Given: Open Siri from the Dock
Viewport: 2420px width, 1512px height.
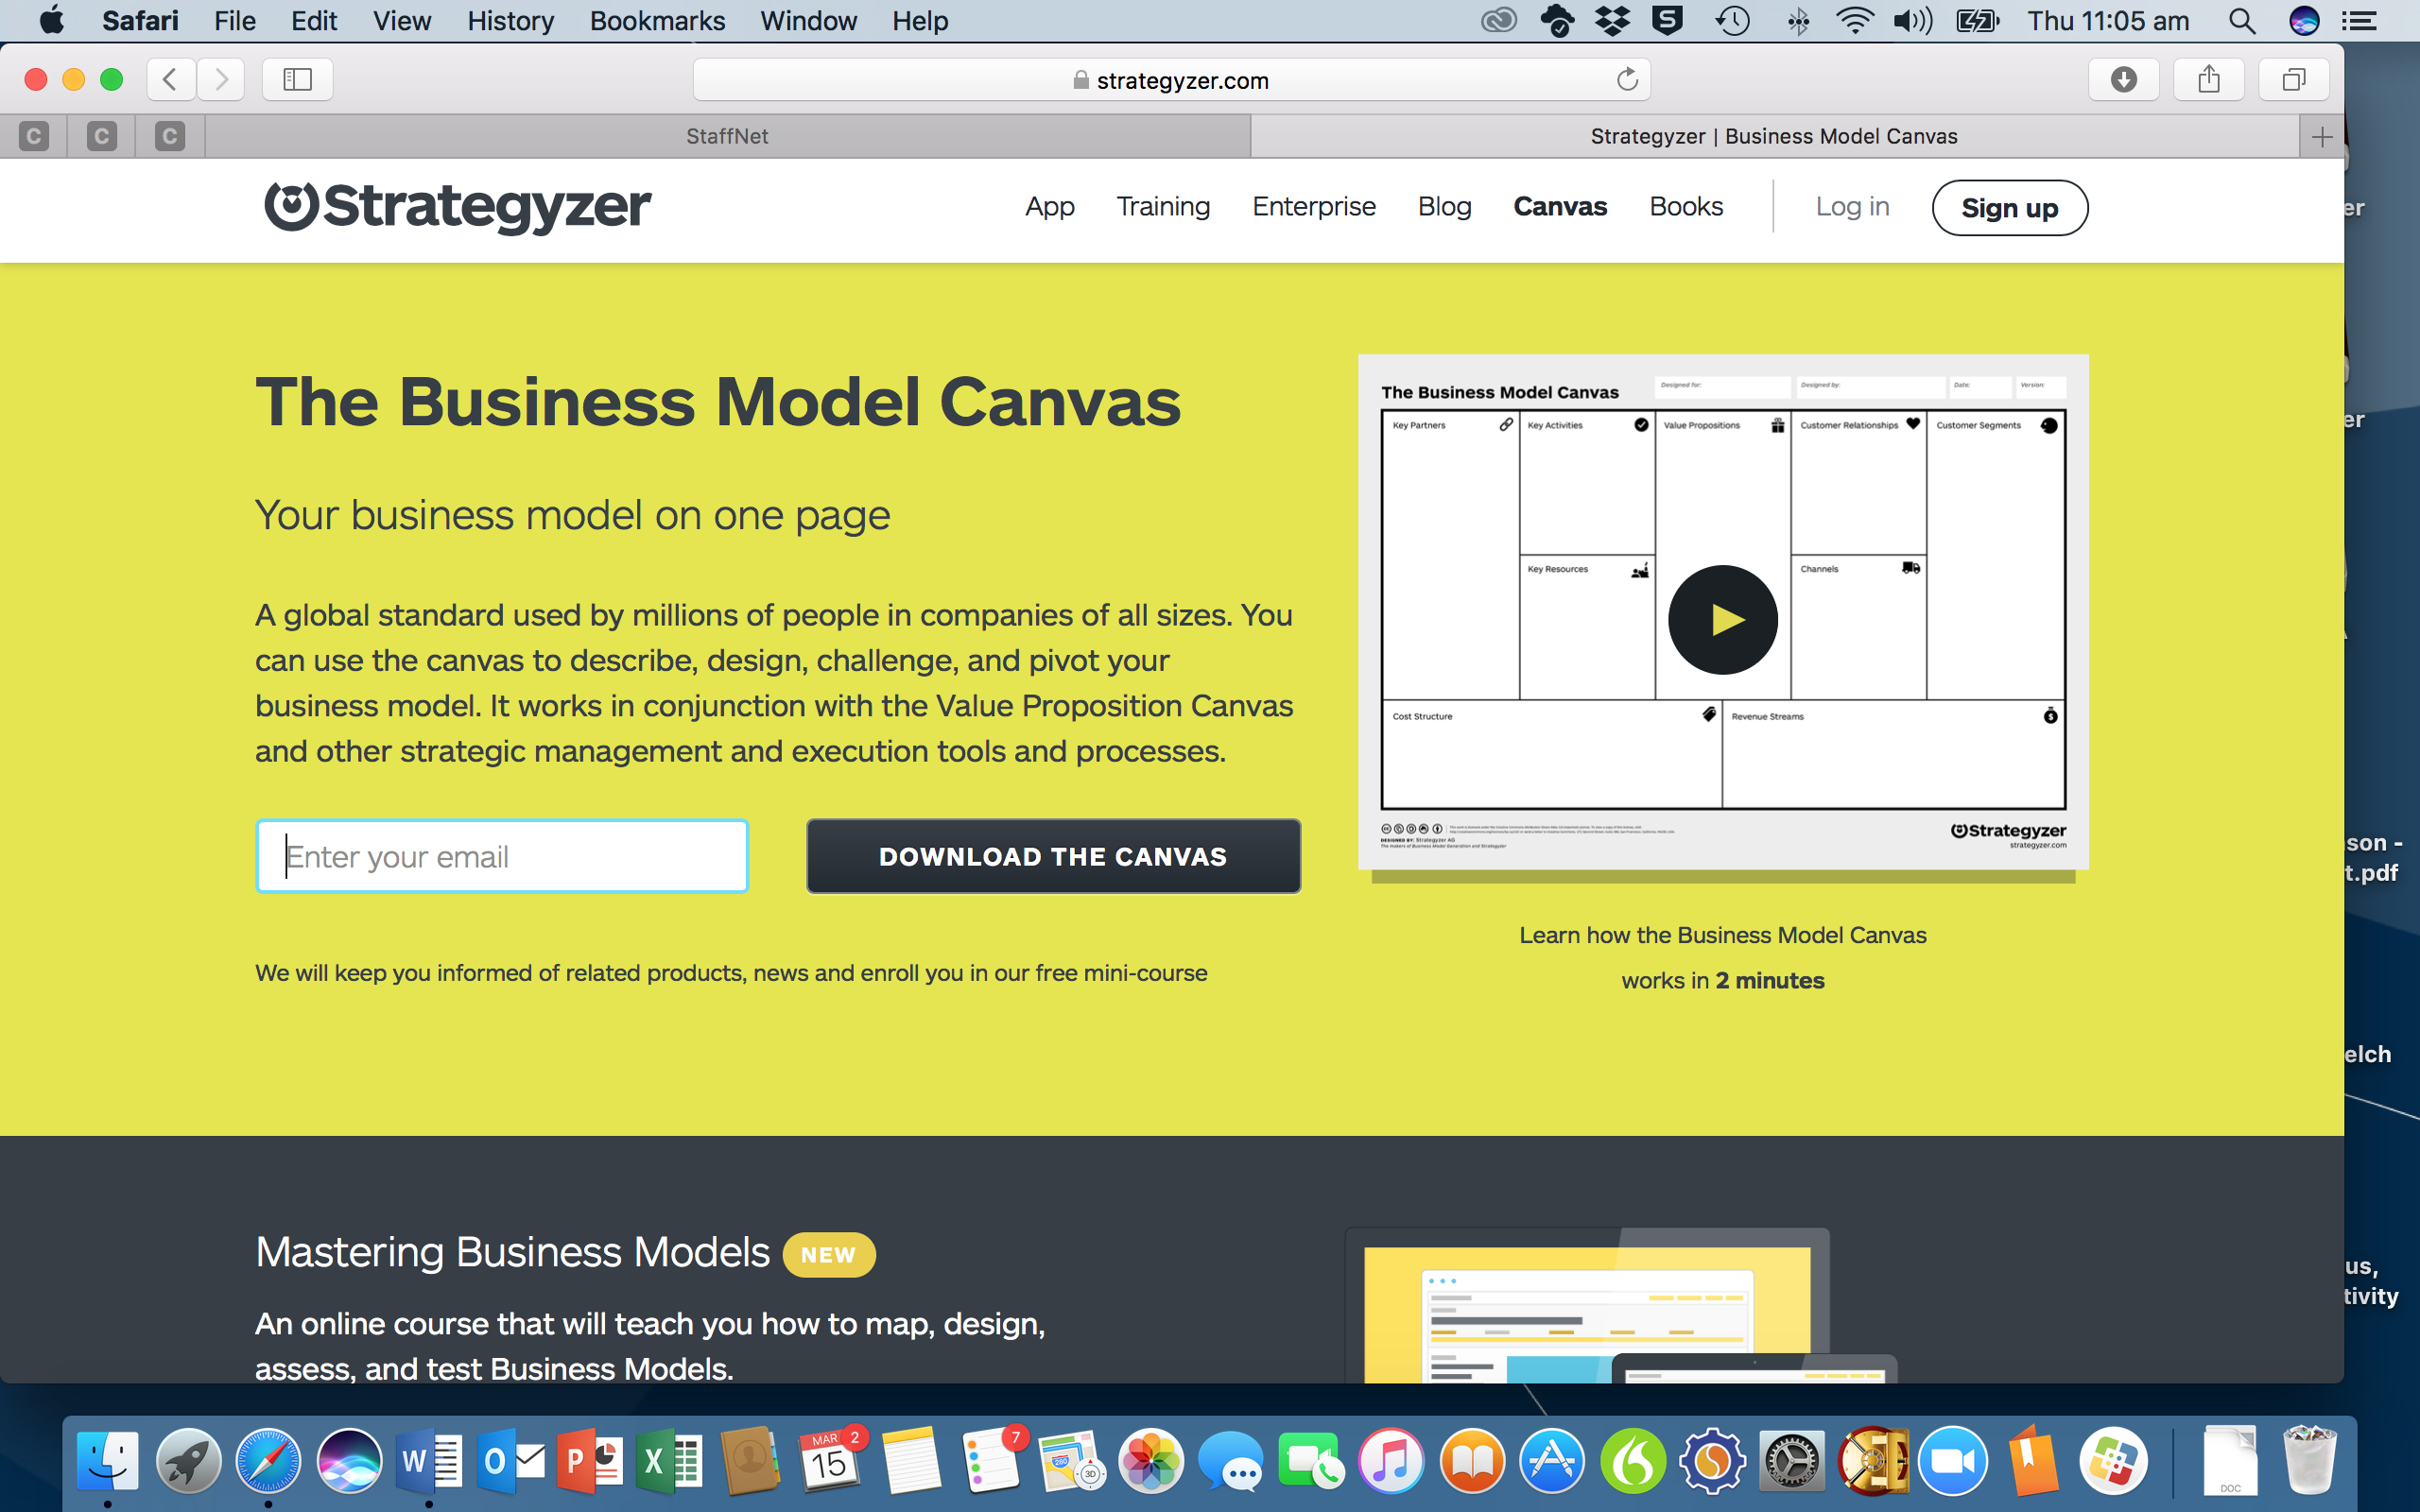Looking at the screenshot, I should [x=349, y=1460].
